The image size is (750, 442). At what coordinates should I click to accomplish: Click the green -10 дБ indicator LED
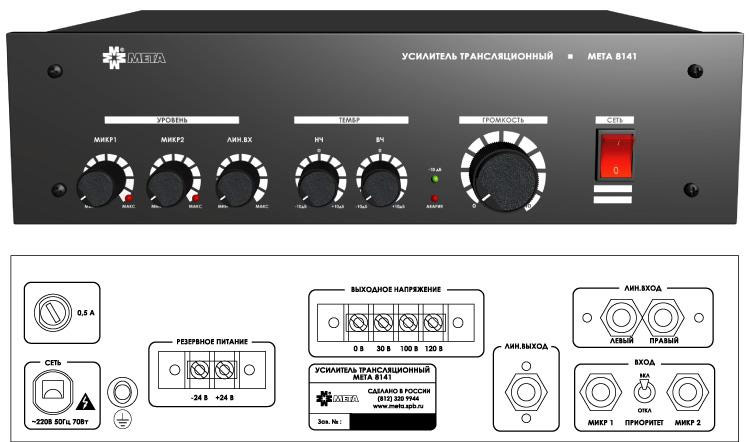tap(435, 179)
